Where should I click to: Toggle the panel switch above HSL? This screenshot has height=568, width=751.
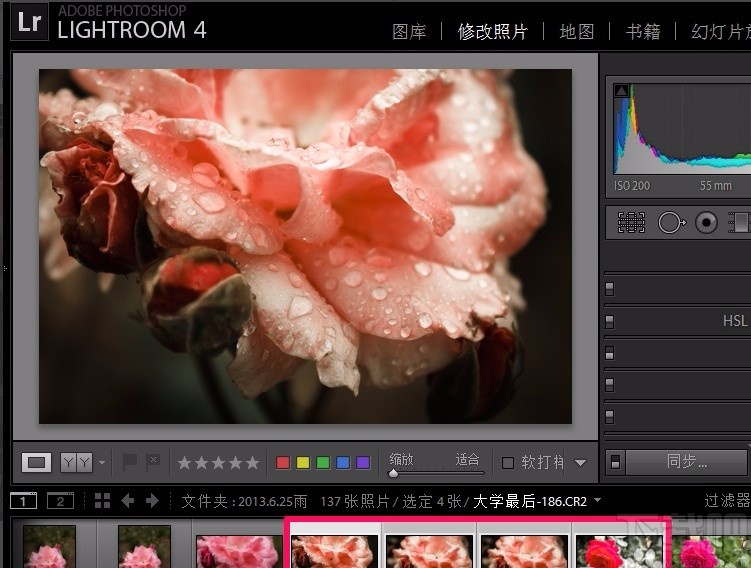(610, 289)
